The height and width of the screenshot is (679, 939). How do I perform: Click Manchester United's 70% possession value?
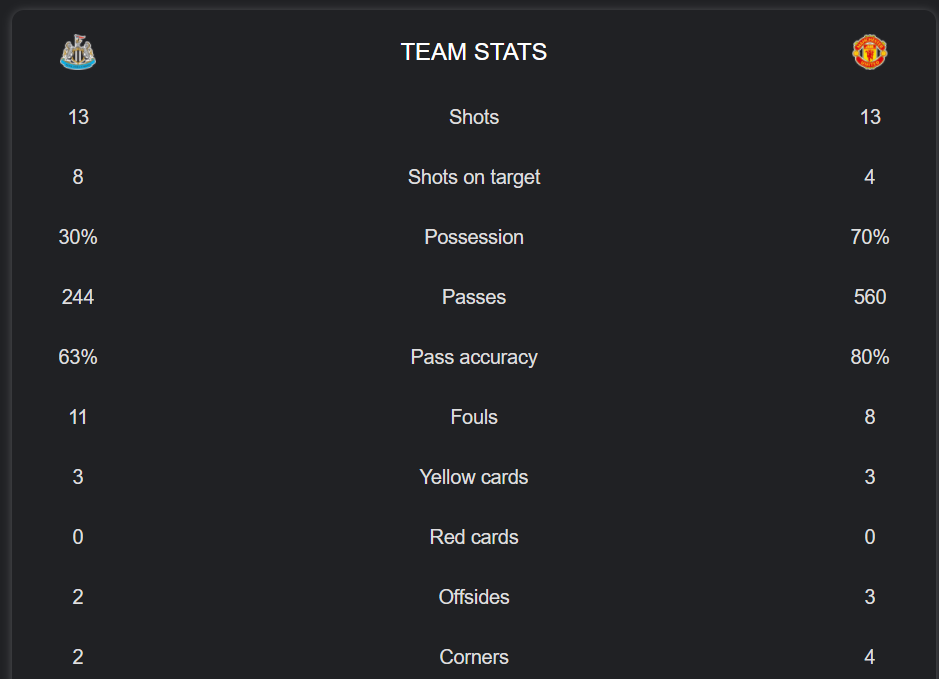click(x=870, y=237)
